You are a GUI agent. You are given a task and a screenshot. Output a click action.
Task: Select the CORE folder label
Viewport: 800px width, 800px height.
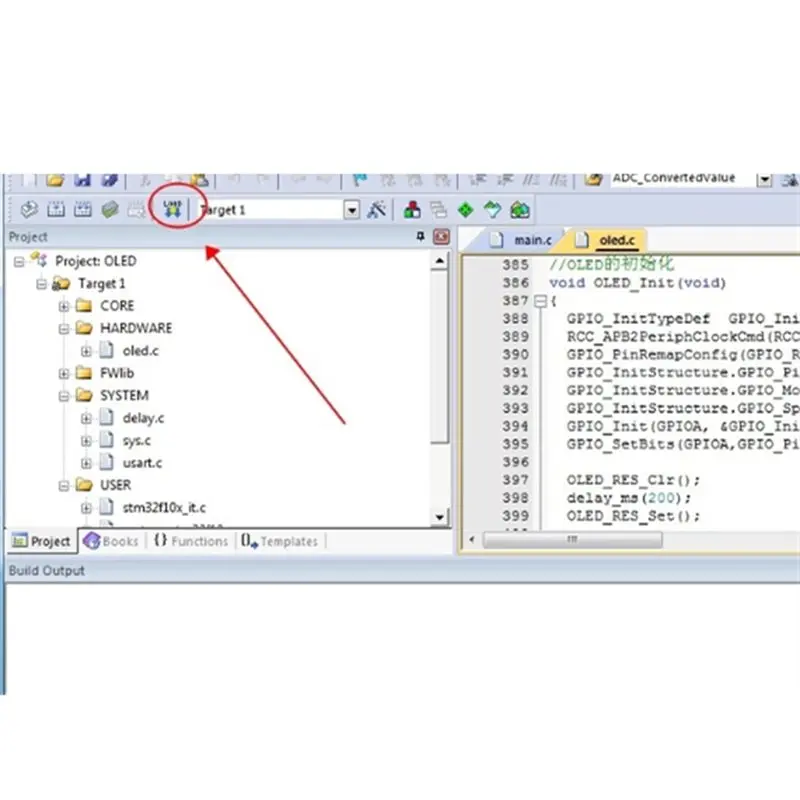click(117, 306)
